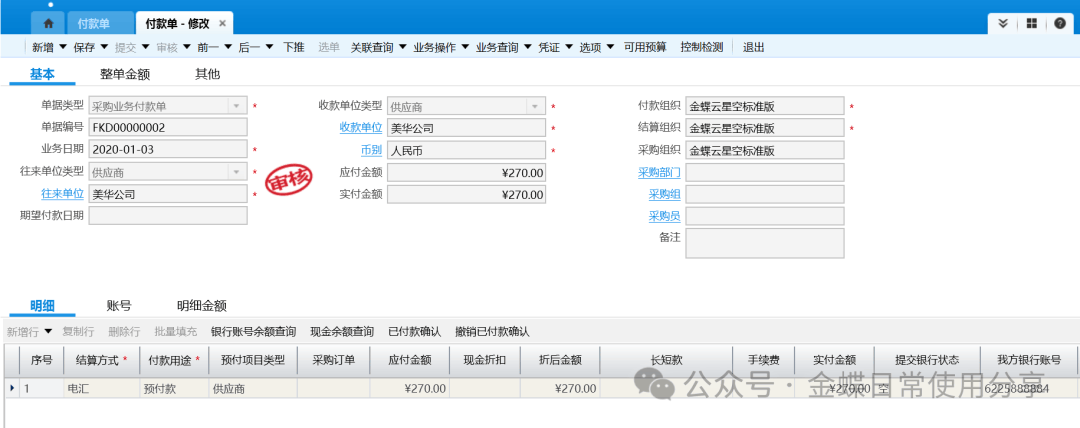1080x428 pixels.
Task: Click the 备注 text area
Action: pos(764,243)
